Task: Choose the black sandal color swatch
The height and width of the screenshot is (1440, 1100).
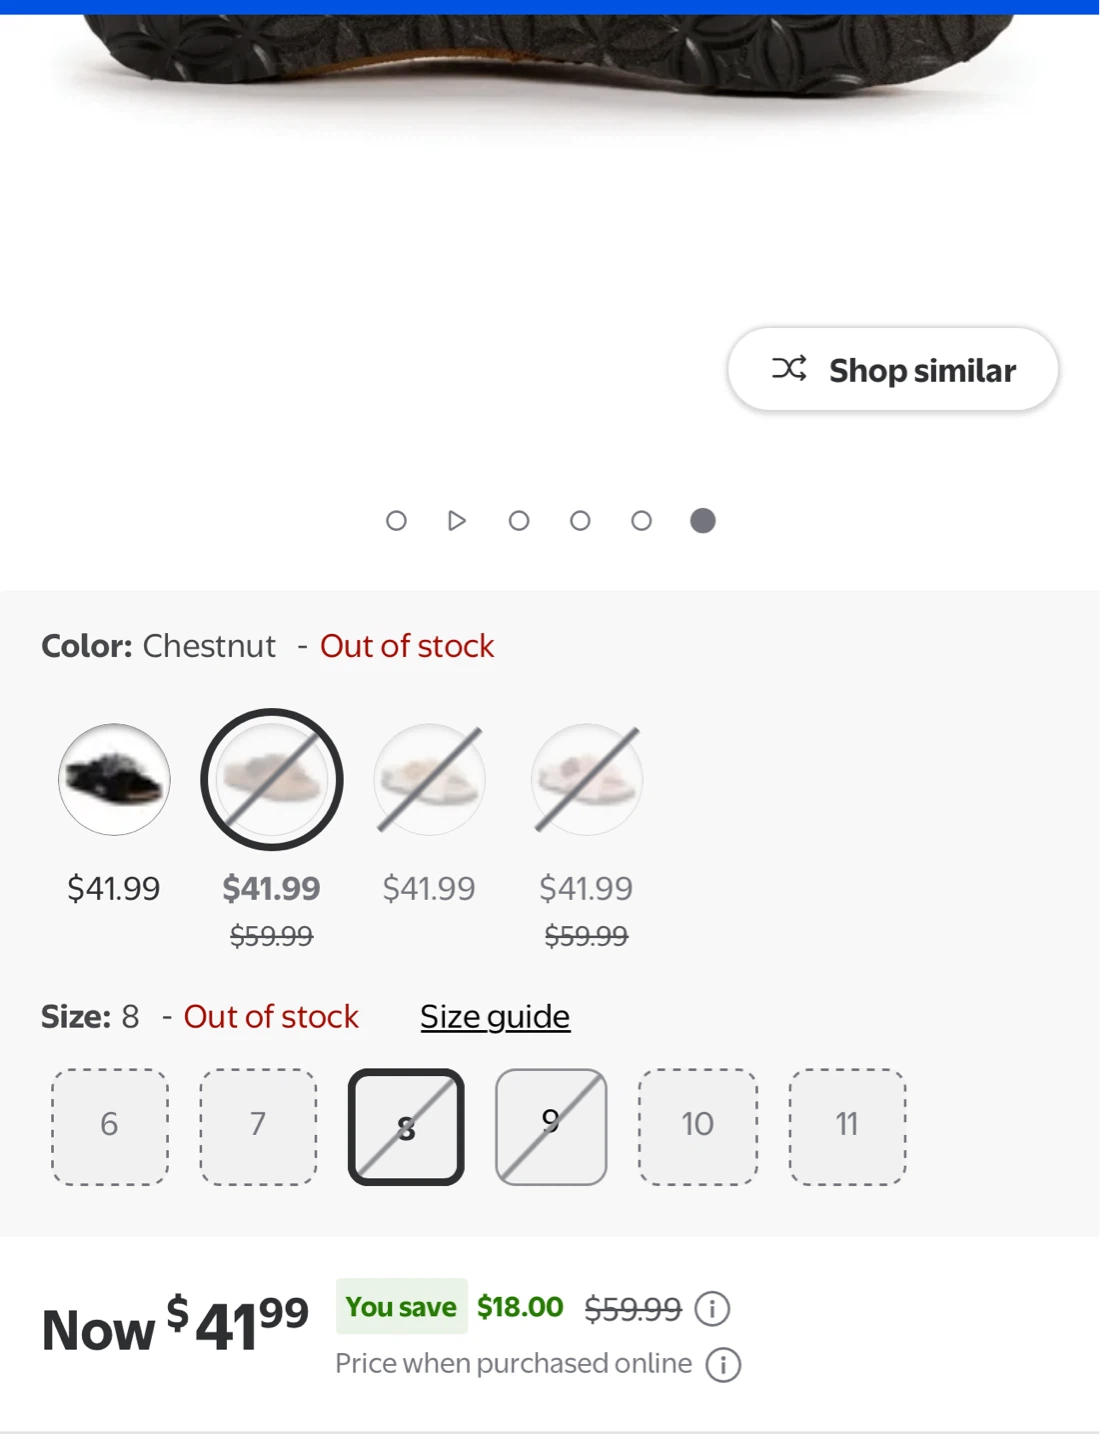Action: click(x=114, y=780)
